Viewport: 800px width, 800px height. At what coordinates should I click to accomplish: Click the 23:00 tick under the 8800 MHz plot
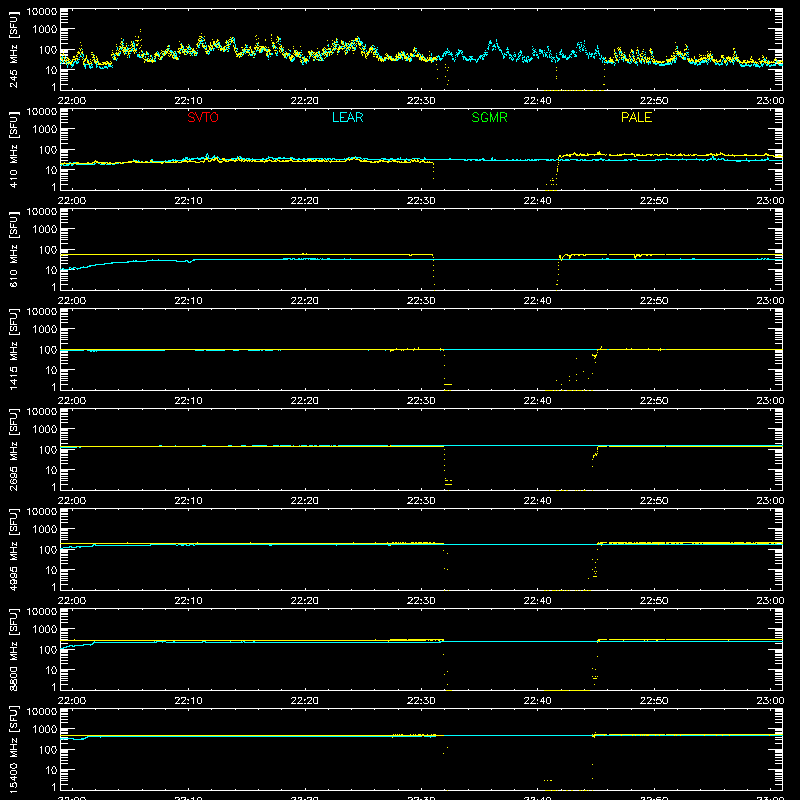[x=770, y=701]
